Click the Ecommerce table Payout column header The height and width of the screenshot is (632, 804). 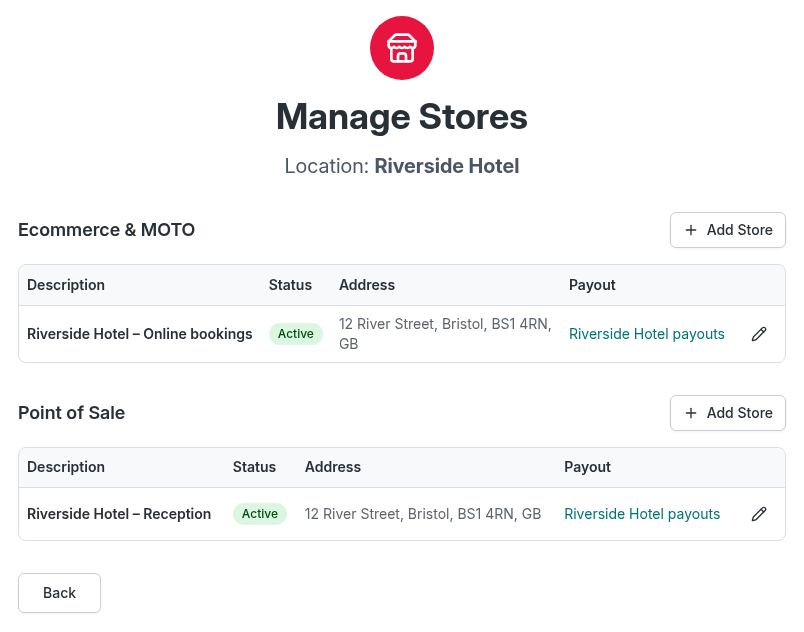point(592,285)
